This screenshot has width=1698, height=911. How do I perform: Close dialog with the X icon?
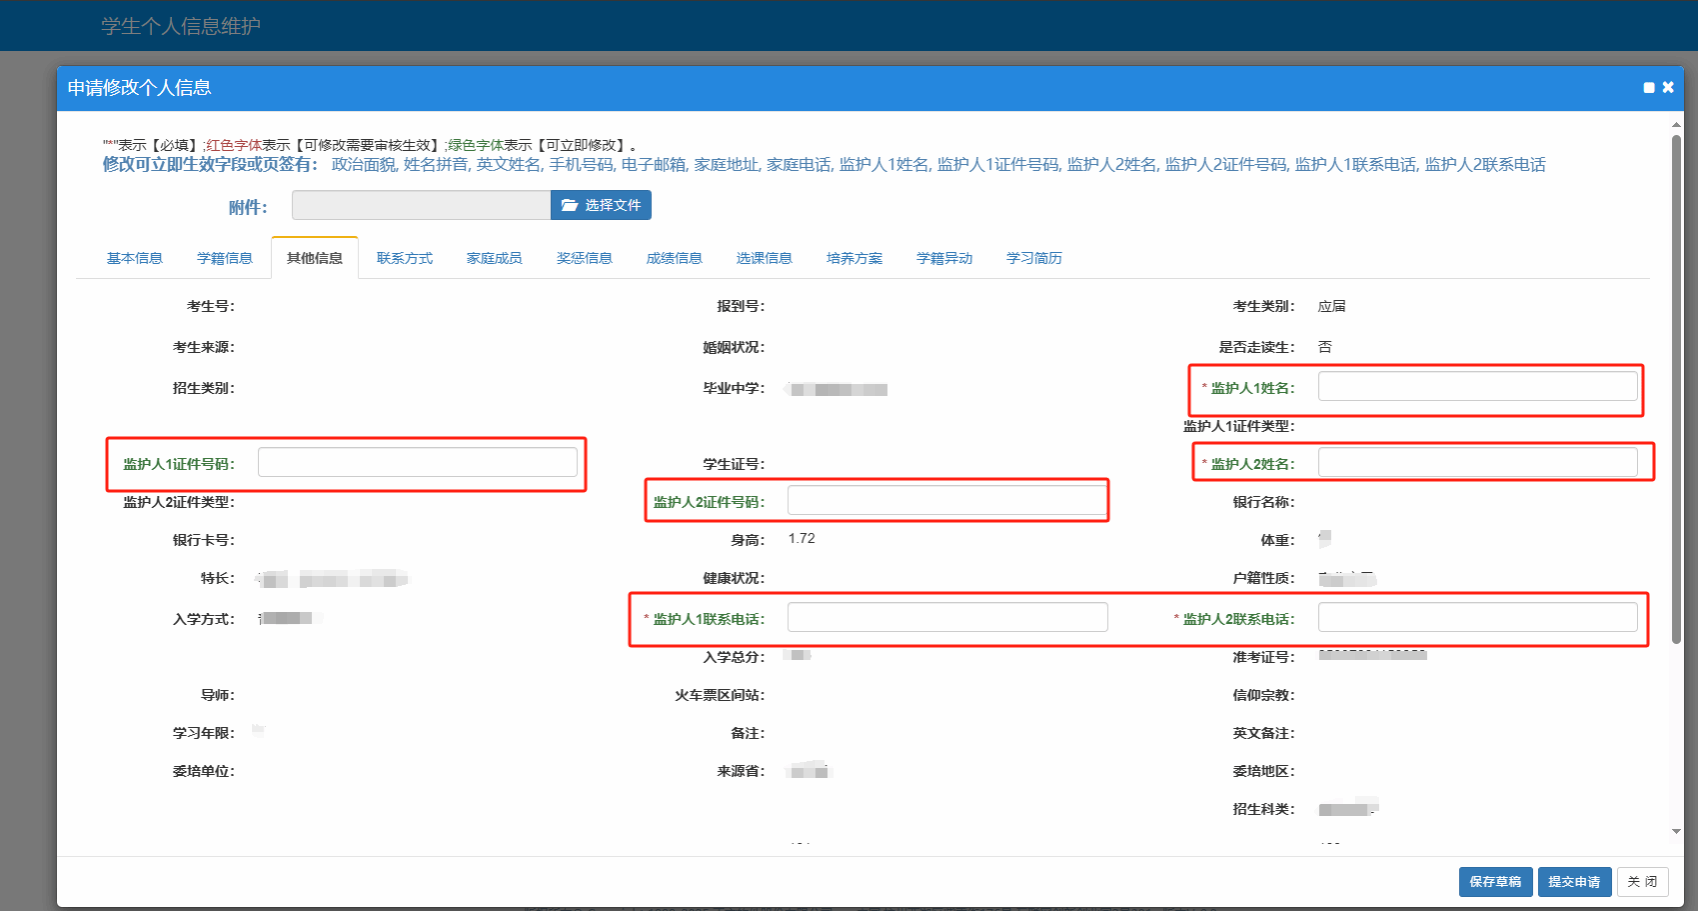(1668, 88)
